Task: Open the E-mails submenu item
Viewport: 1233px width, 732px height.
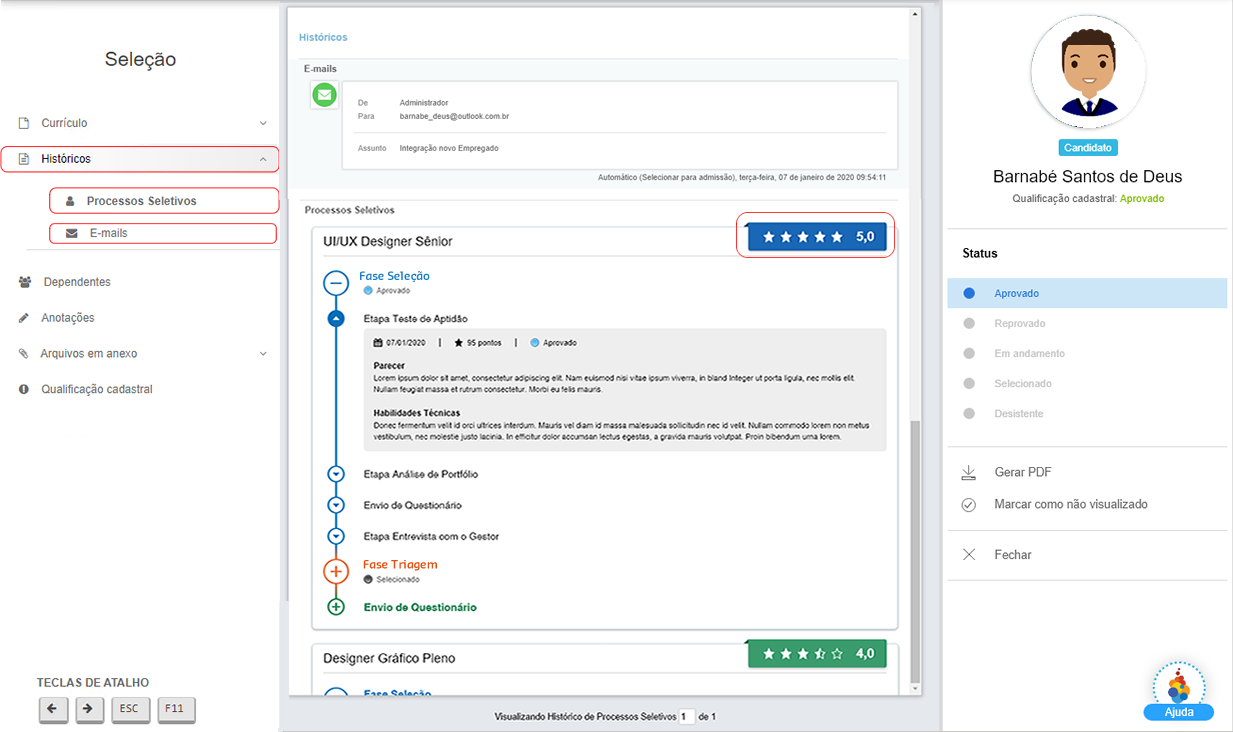Action: [108, 233]
